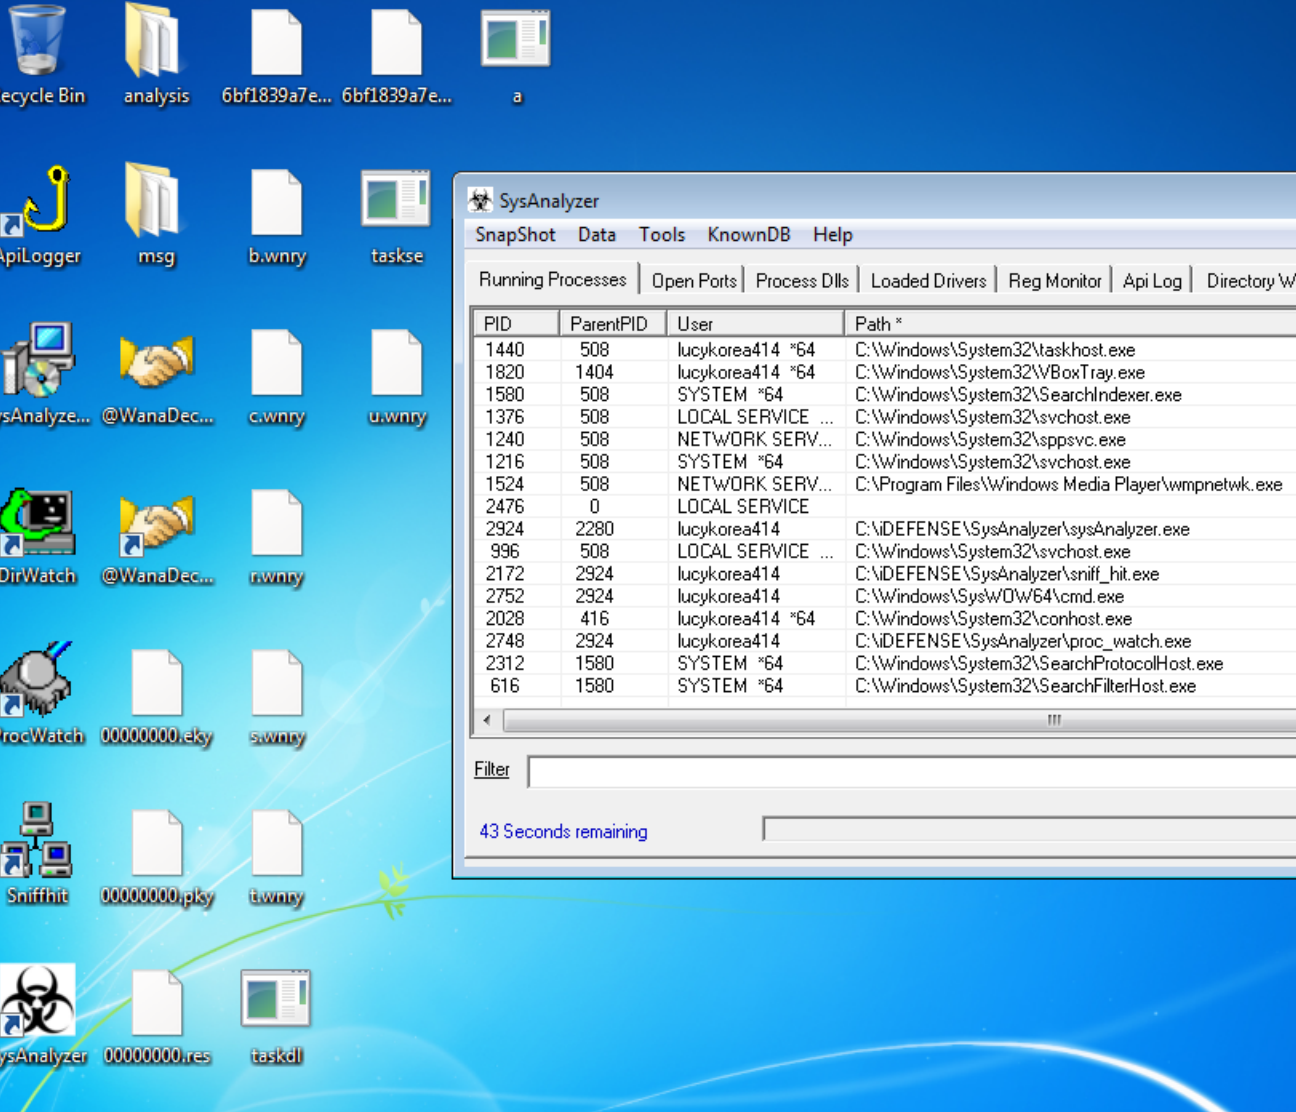
Task: Sort by the PID column header
Action: [516, 323]
